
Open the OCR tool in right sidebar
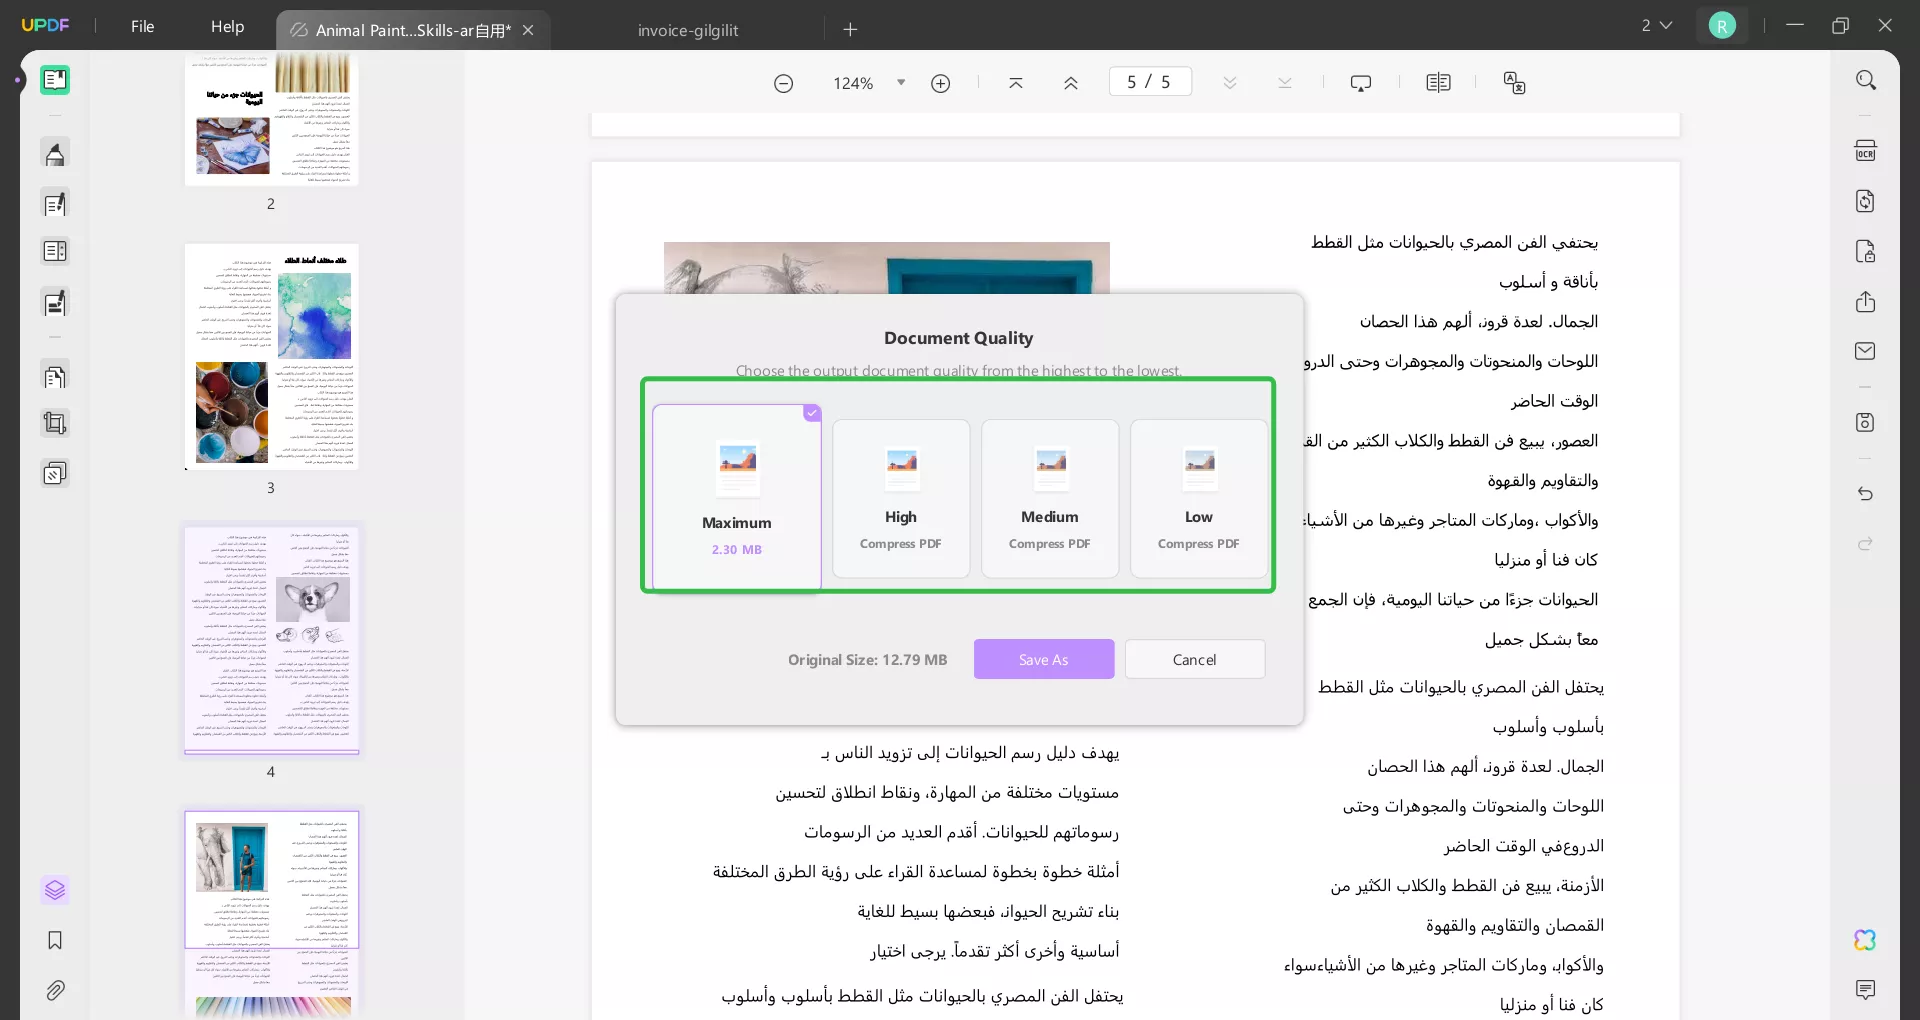coord(1867,149)
